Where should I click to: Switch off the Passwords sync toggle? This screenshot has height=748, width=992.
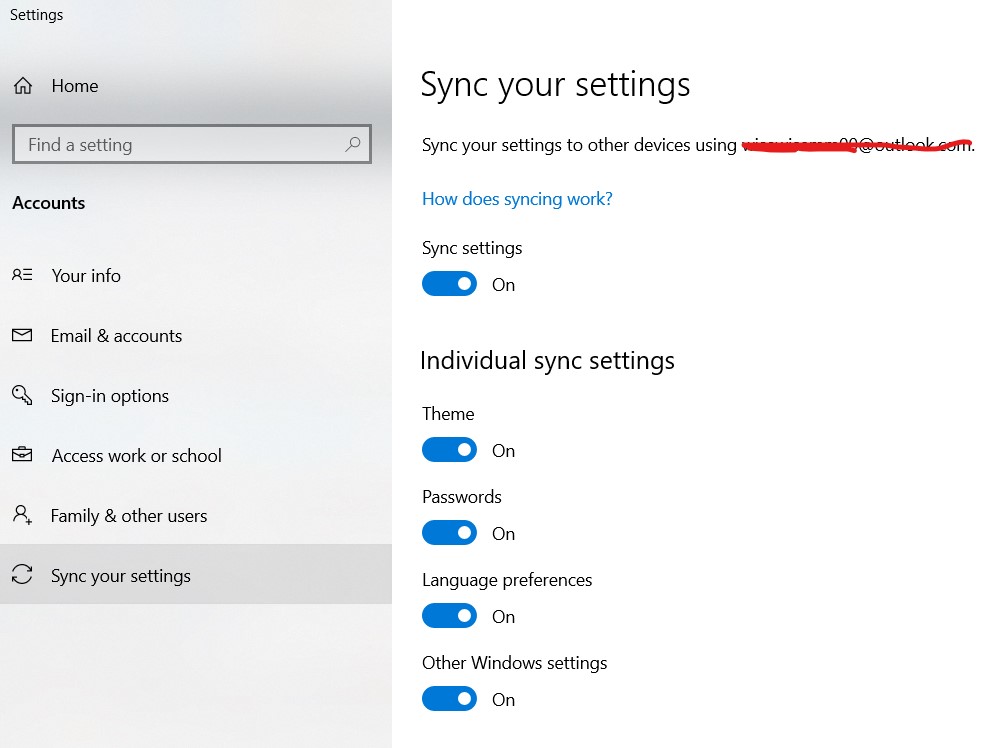[x=449, y=533]
